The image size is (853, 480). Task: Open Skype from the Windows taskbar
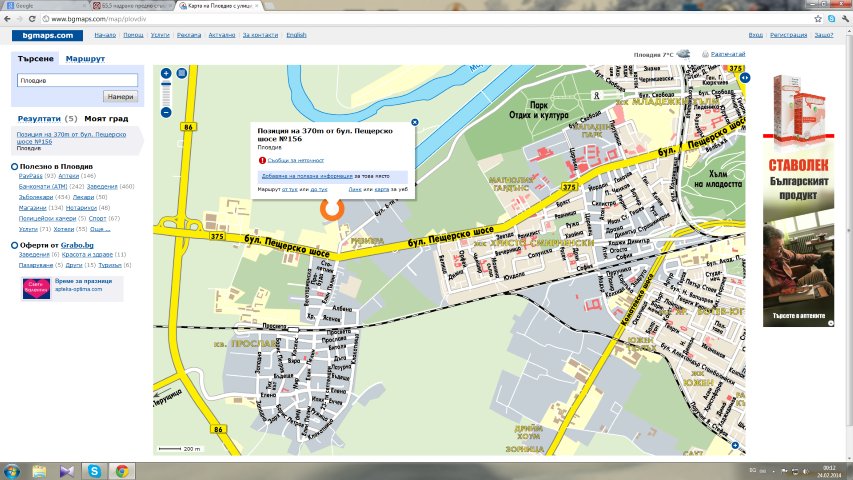click(x=93, y=470)
